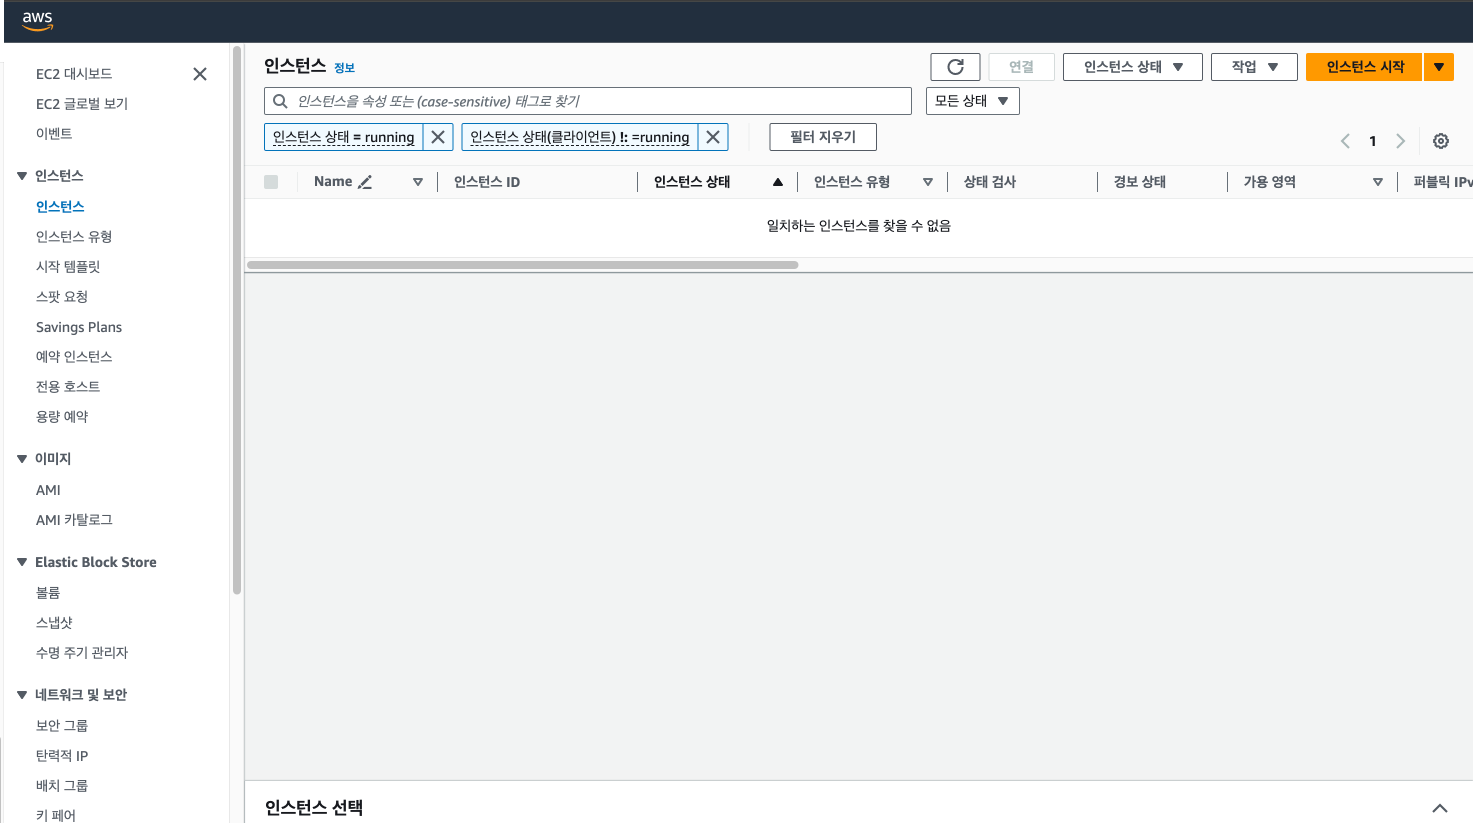Screen dimensions: 1473x823
Task: Open Name column filter arrow
Action: click(x=418, y=182)
